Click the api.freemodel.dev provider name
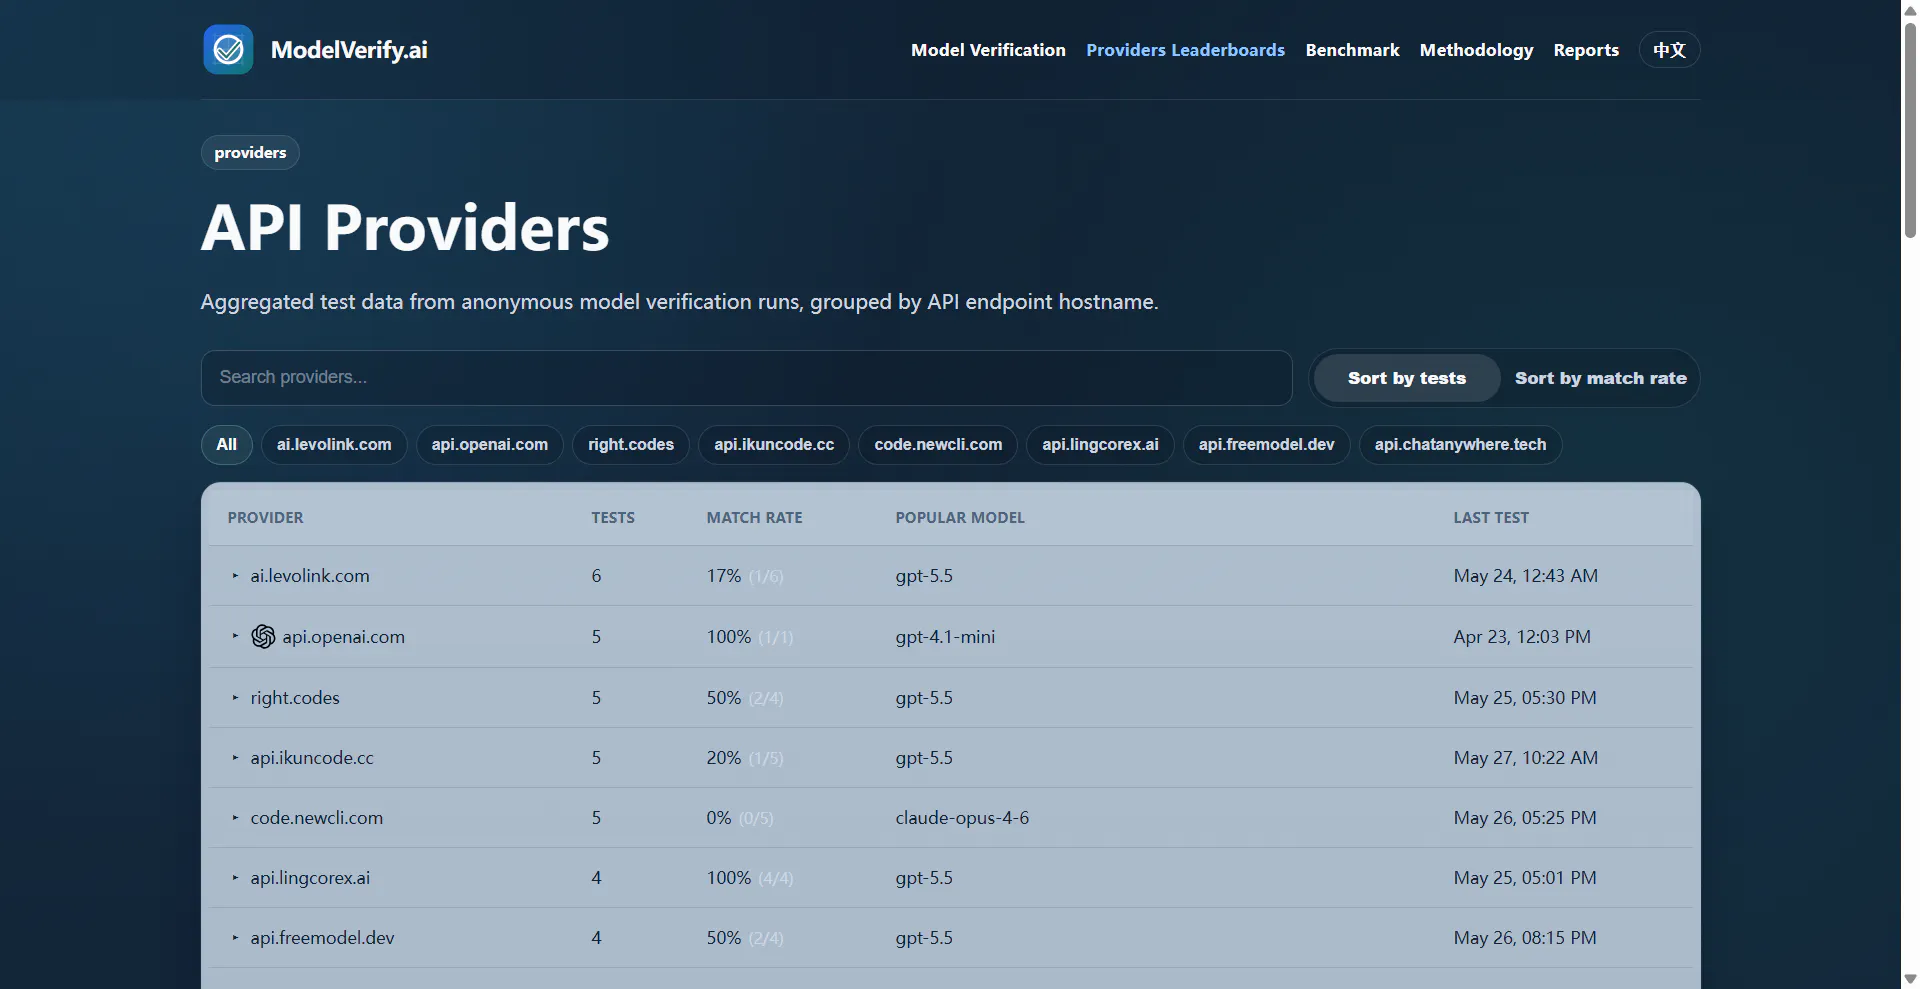The image size is (1920, 989). pos(322,938)
